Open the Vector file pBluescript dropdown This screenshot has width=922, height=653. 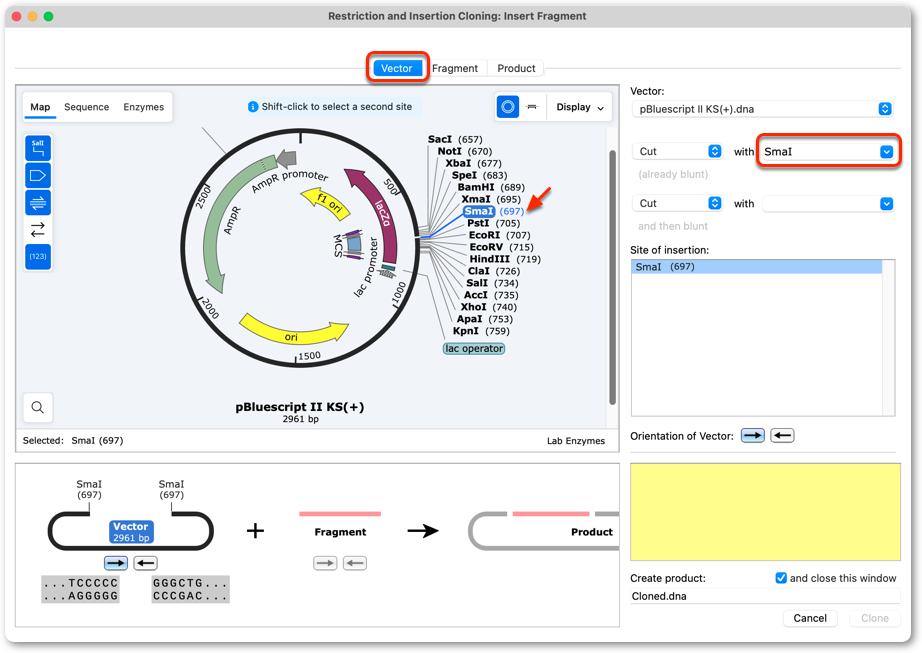[x=762, y=109]
